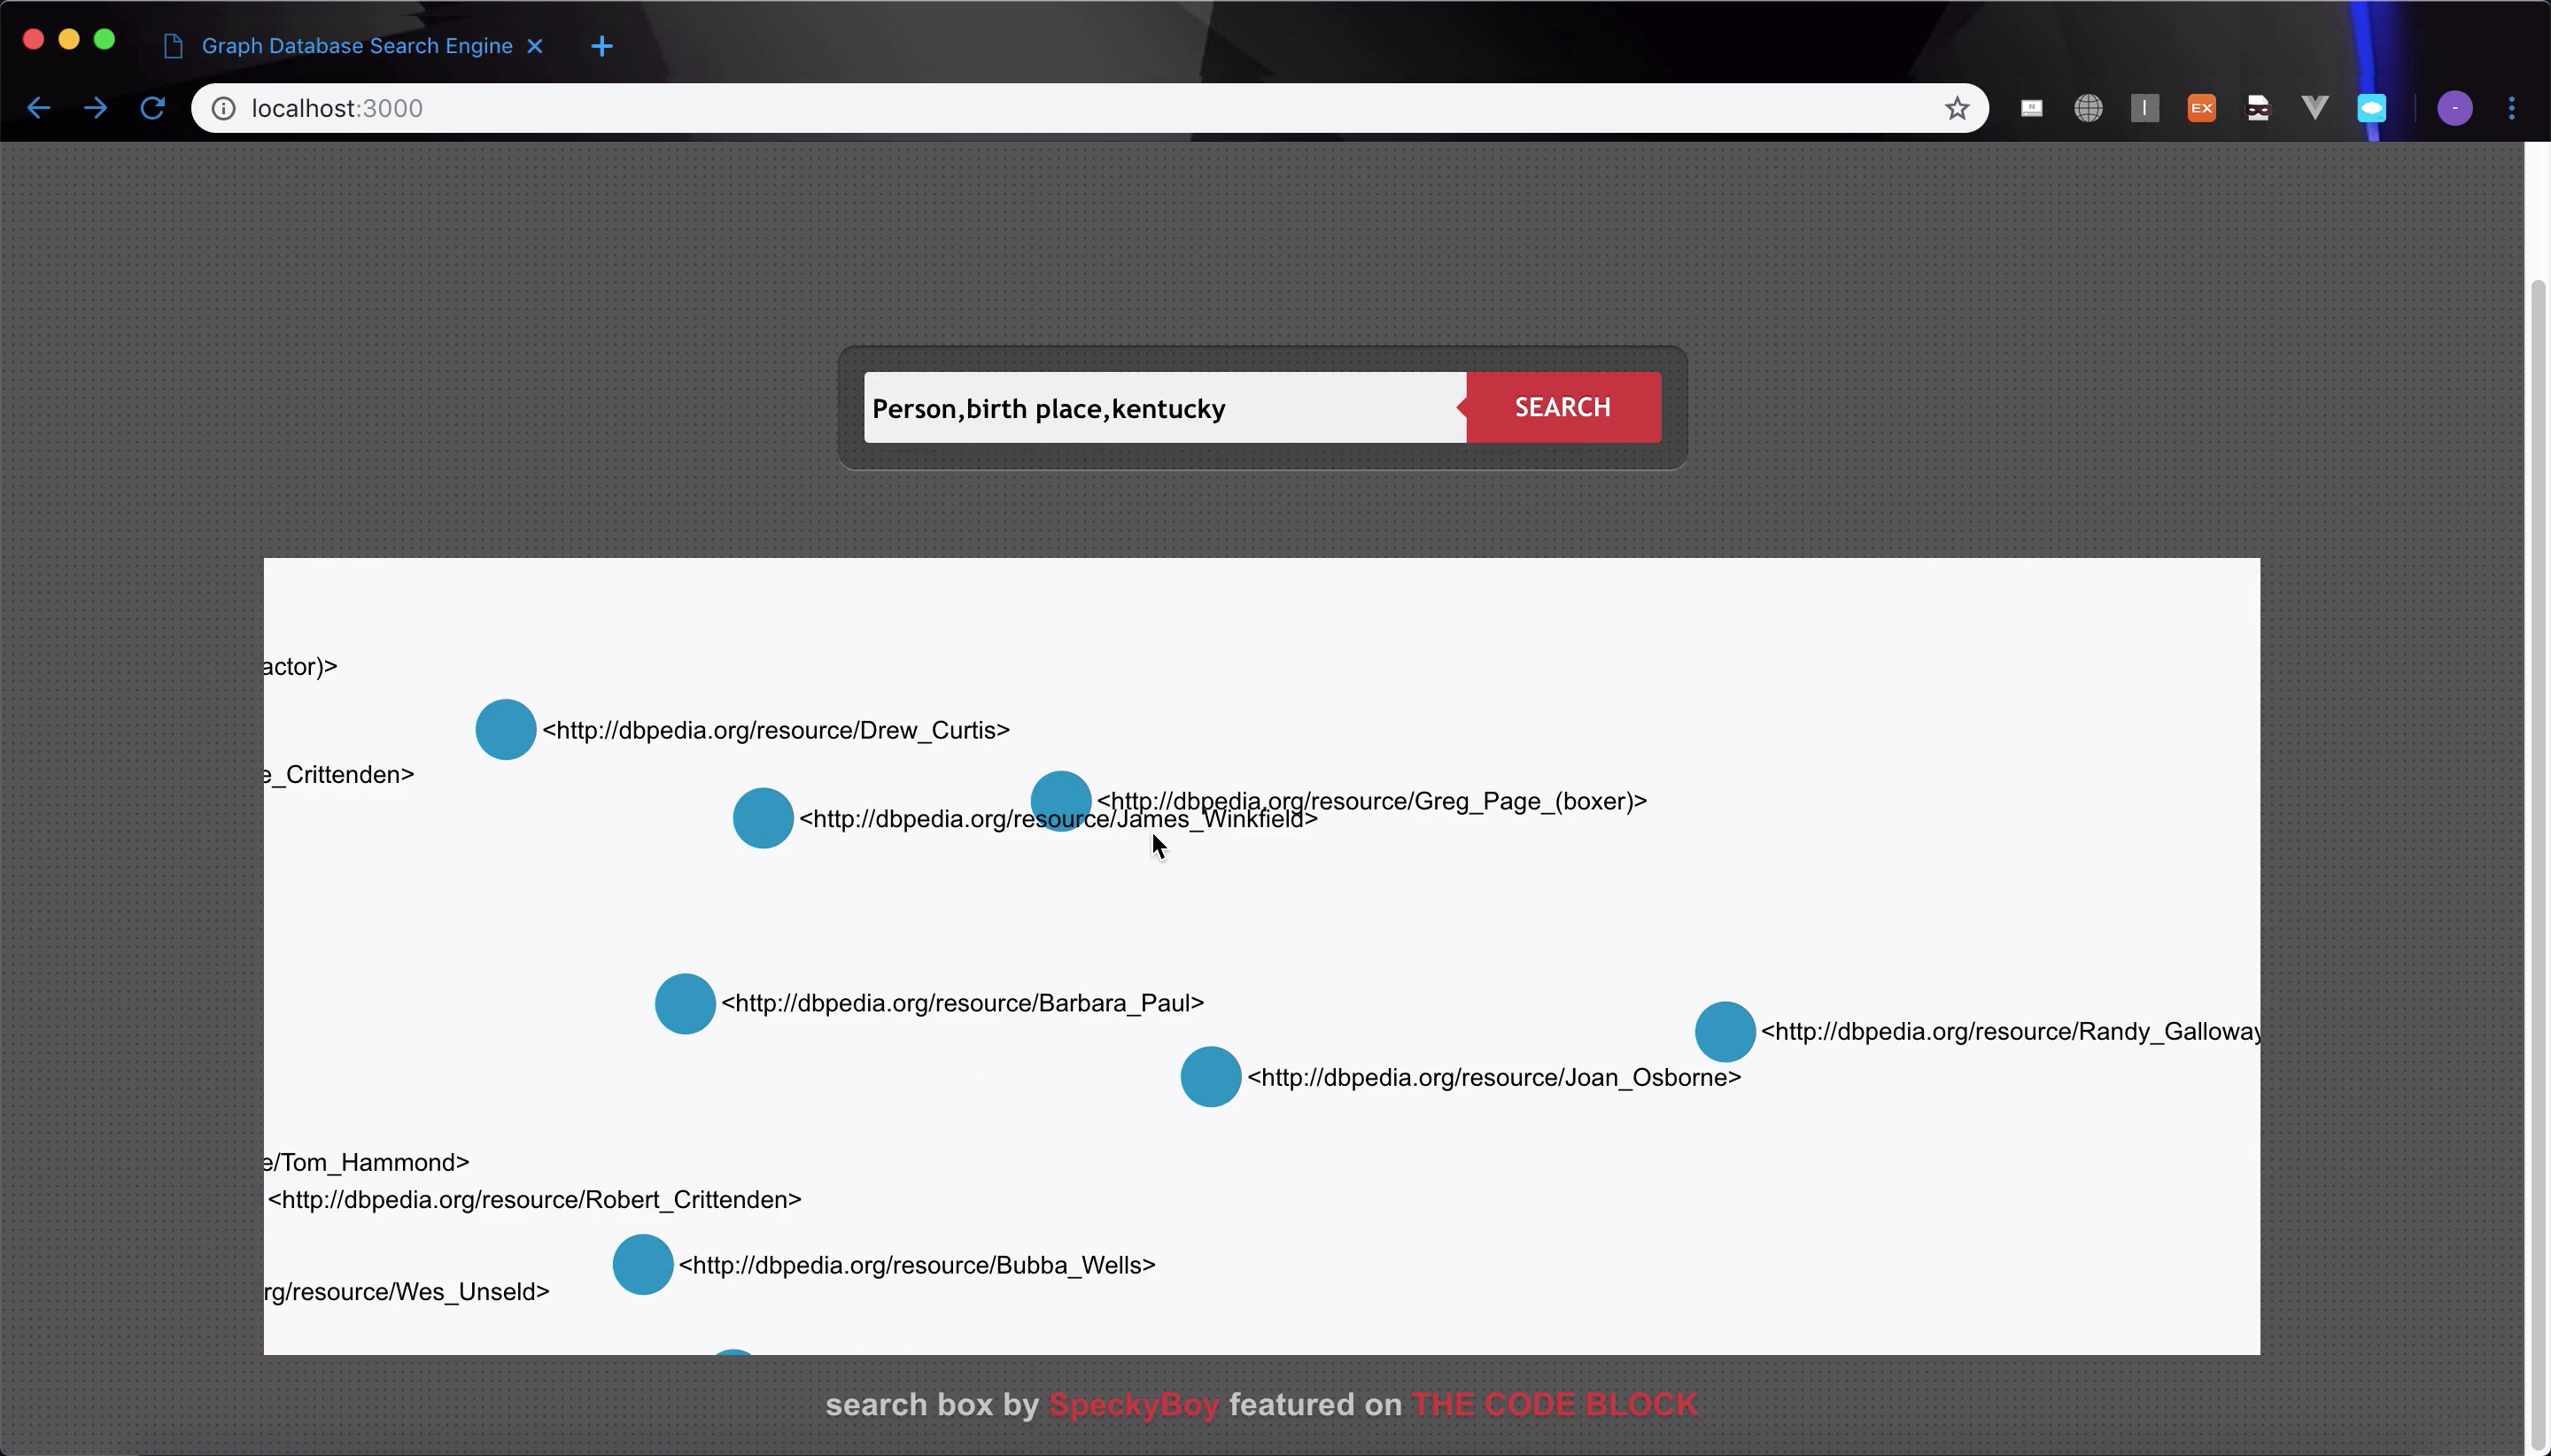Click the Barbara_Paul DBpedia node

[685, 1003]
